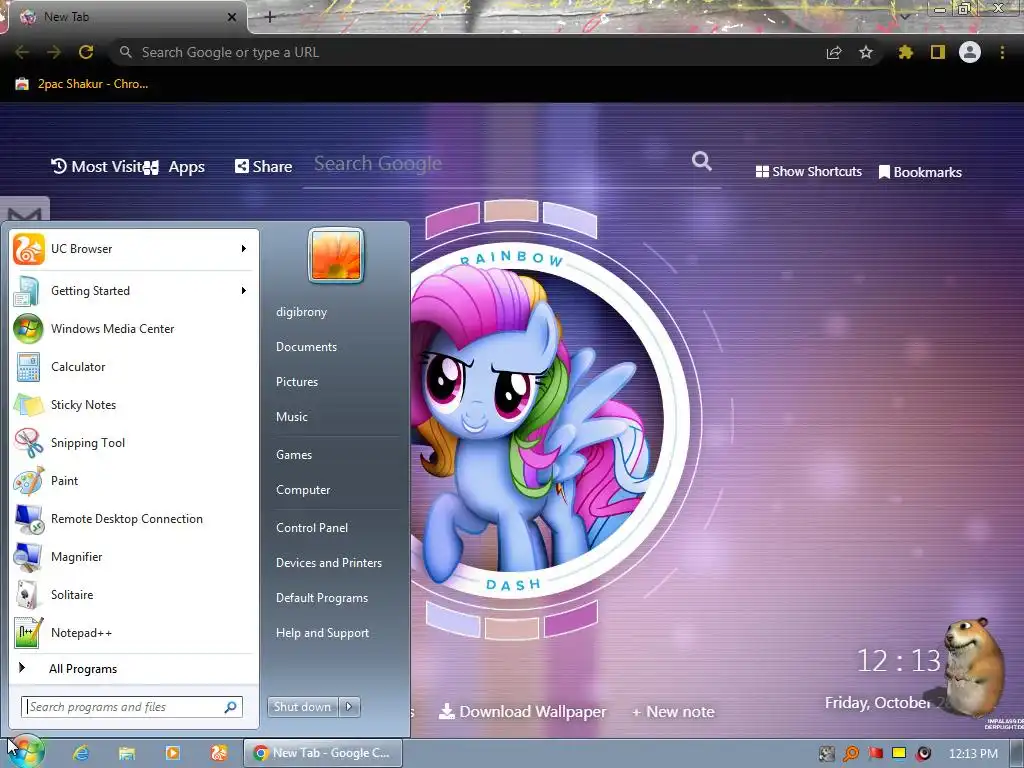1024x768 pixels.
Task: Add a note with New note
Action: pyautogui.click(x=673, y=712)
